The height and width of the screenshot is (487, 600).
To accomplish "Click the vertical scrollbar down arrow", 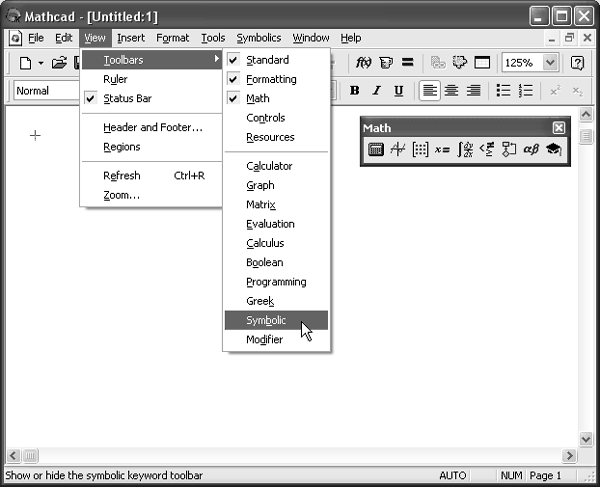I will (586, 439).
